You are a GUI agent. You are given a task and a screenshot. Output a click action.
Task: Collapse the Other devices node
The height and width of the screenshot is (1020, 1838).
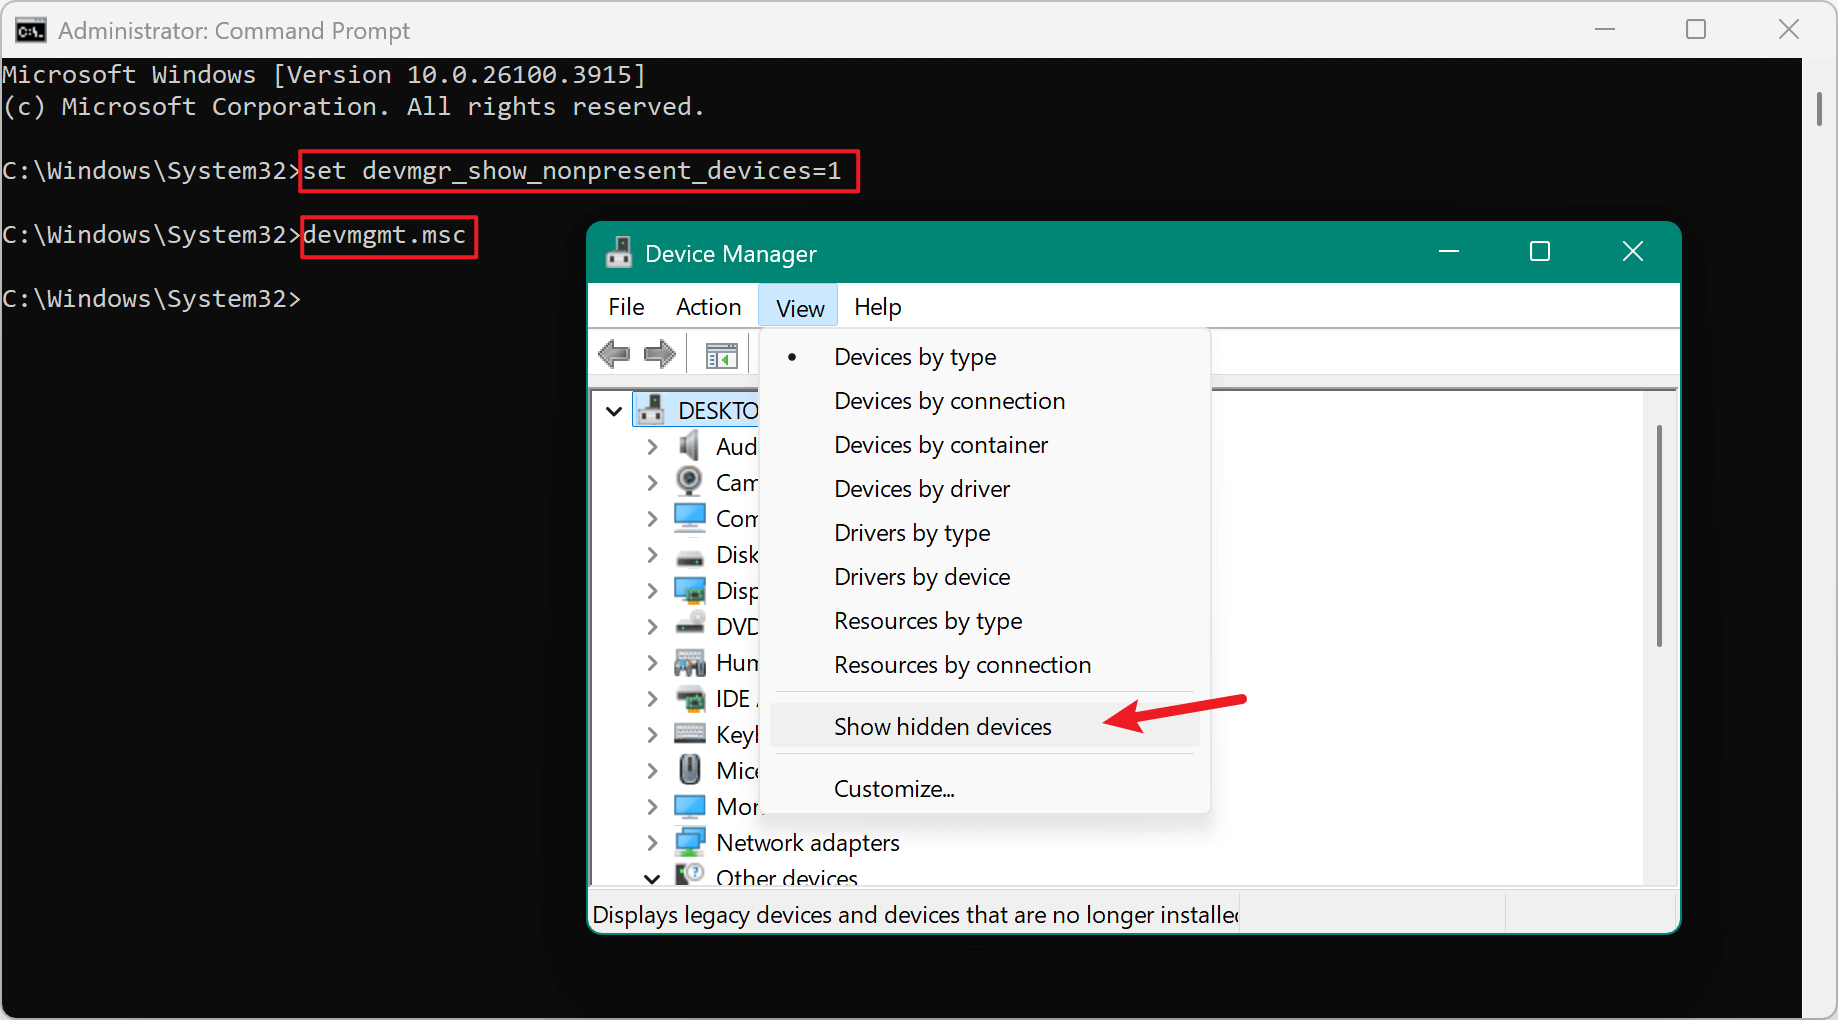click(x=652, y=878)
